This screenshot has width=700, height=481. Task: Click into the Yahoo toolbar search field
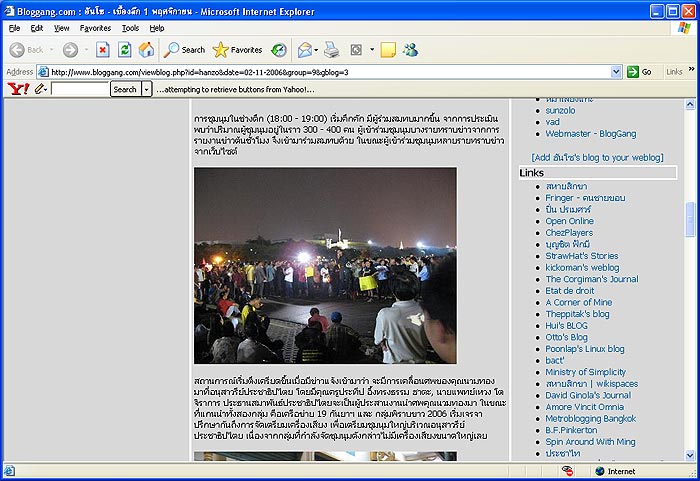coord(80,89)
